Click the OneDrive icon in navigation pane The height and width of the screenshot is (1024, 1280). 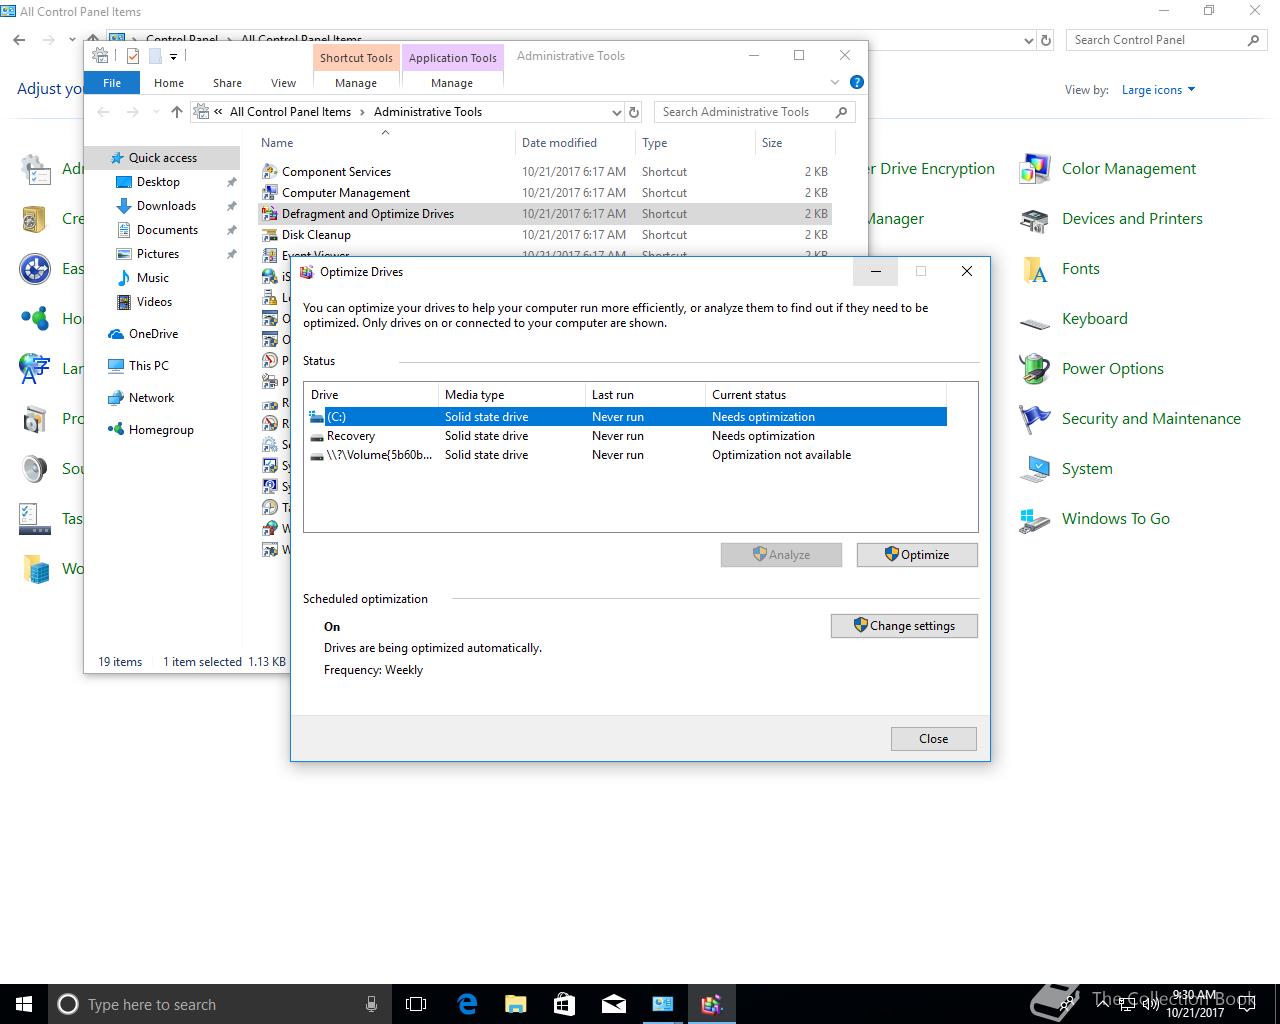(115, 334)
